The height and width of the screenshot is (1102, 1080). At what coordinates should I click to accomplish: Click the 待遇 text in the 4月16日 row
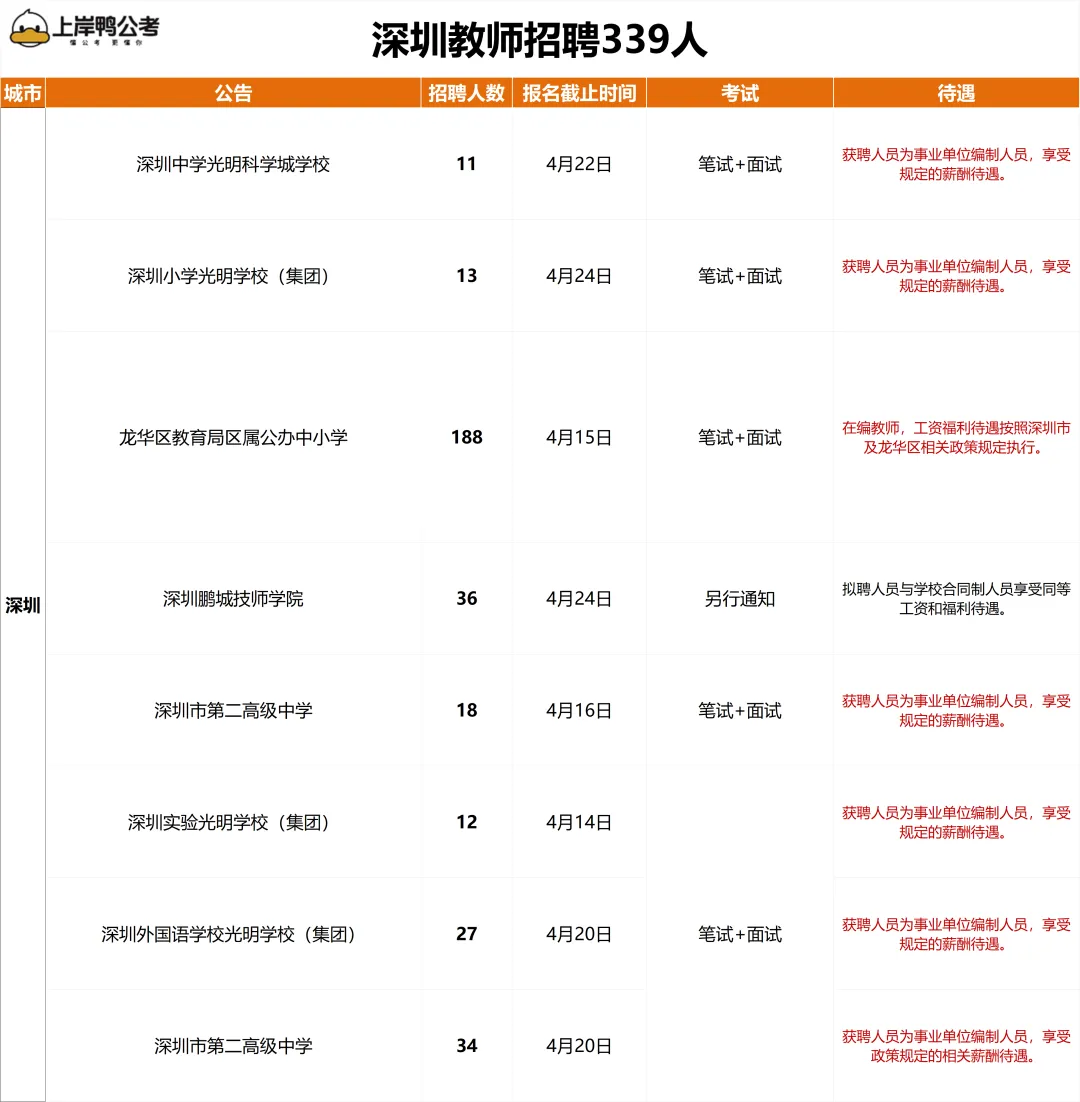click(956, 711)
